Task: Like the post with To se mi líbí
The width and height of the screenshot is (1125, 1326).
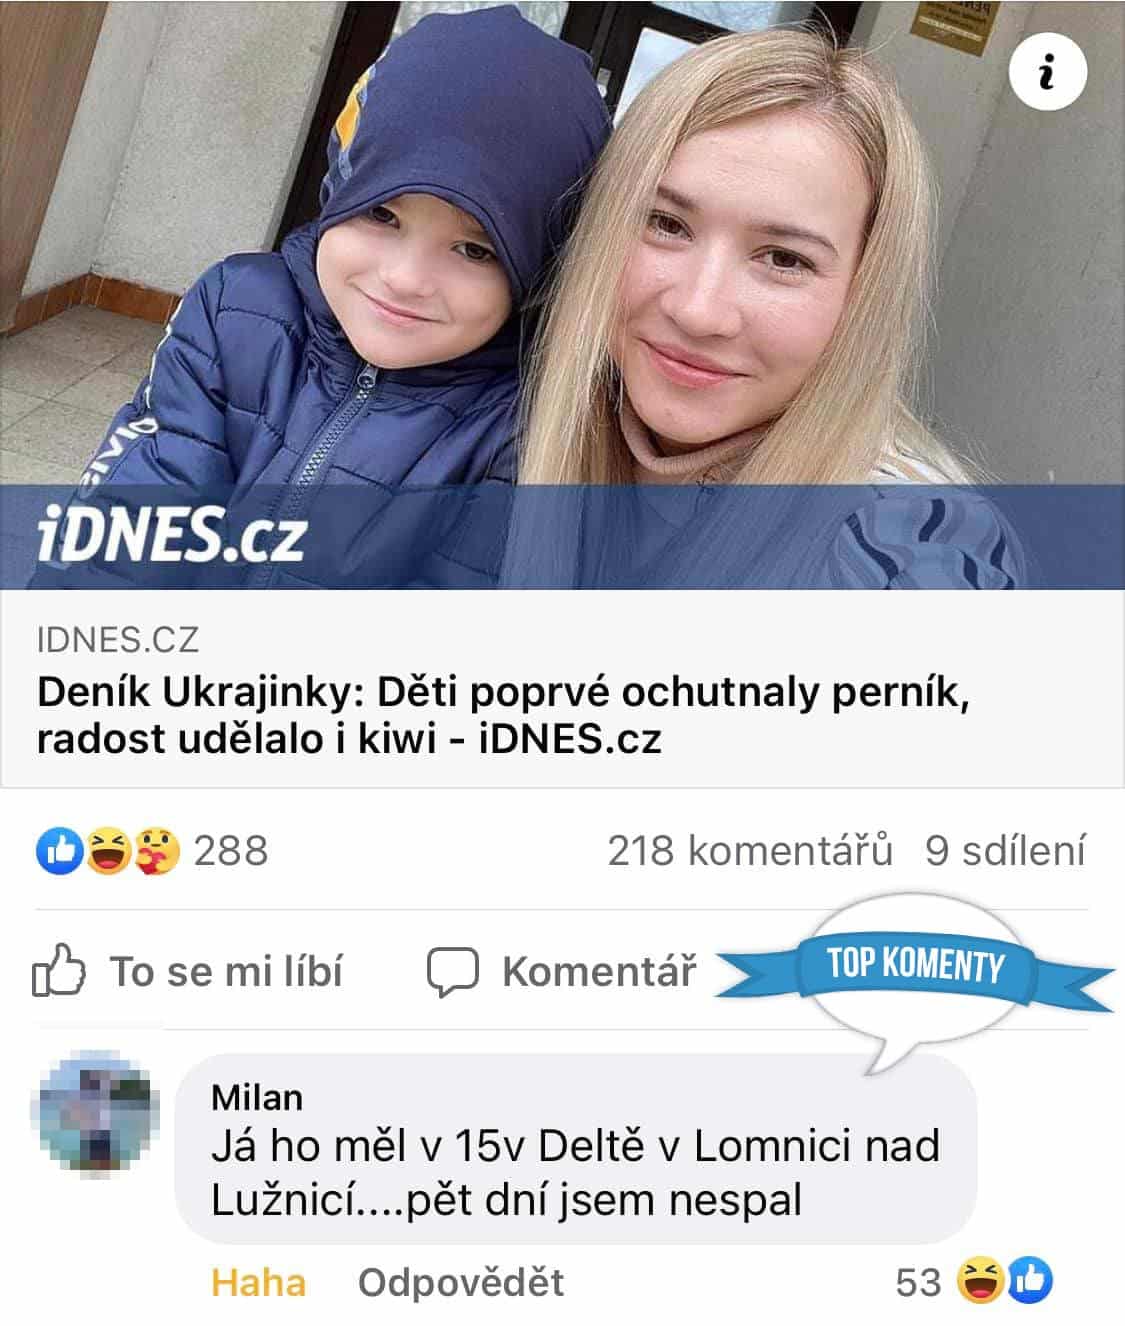Action: click(x=188, y=971)
